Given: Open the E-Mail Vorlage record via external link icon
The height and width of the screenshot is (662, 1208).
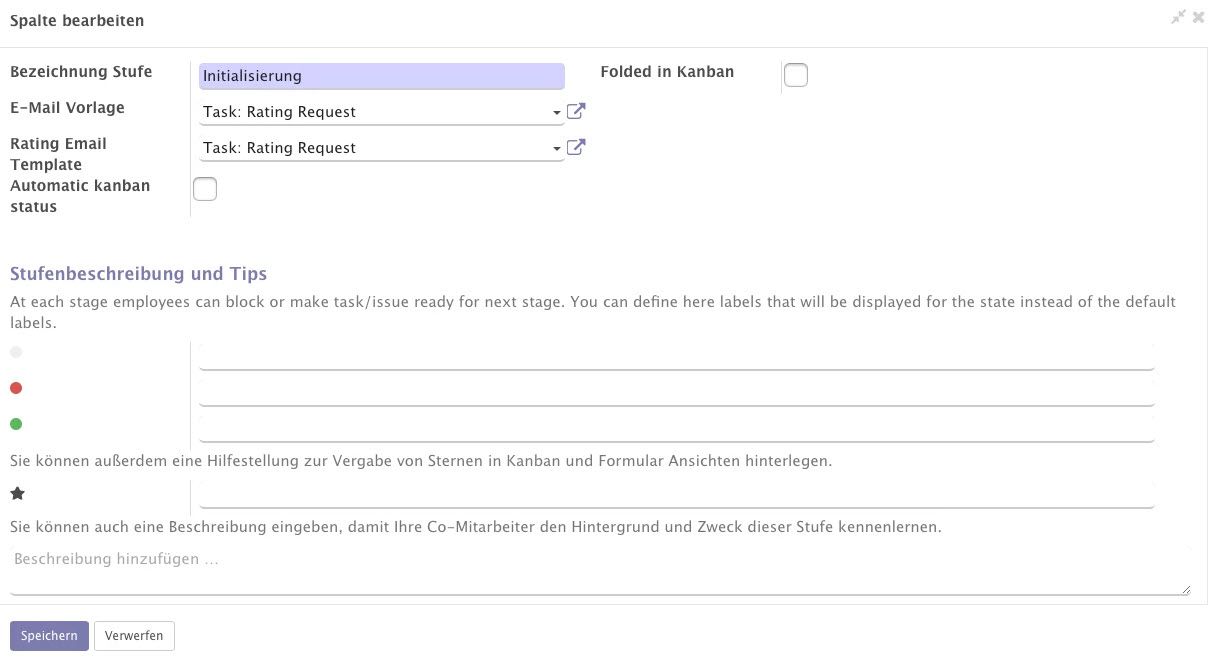Looking at the screenshot, I should click(x=576, y=111).
